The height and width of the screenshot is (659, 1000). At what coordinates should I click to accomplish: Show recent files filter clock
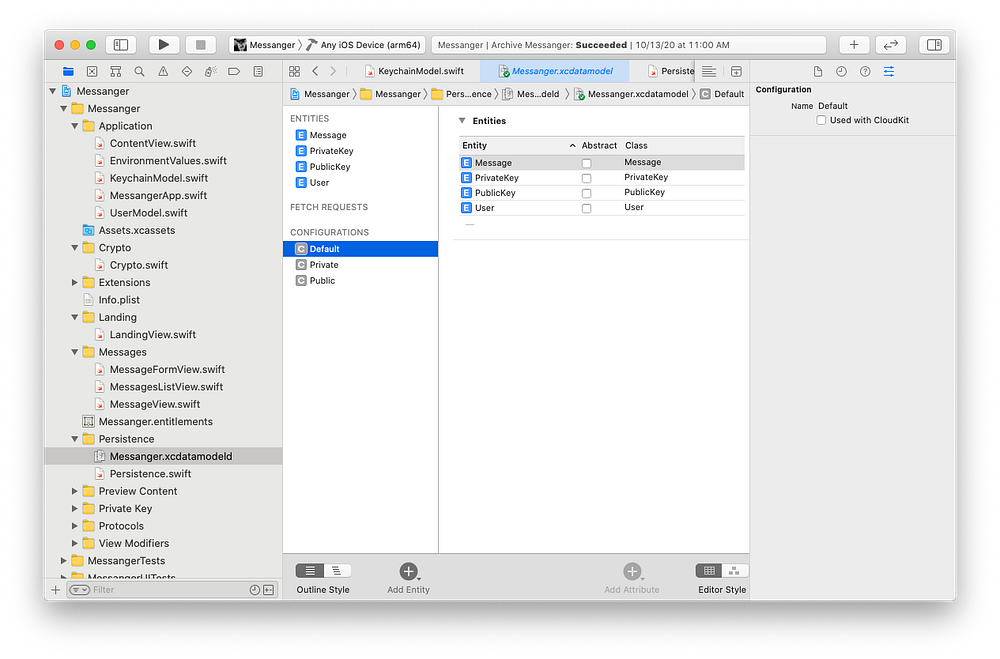pos(254,589)
